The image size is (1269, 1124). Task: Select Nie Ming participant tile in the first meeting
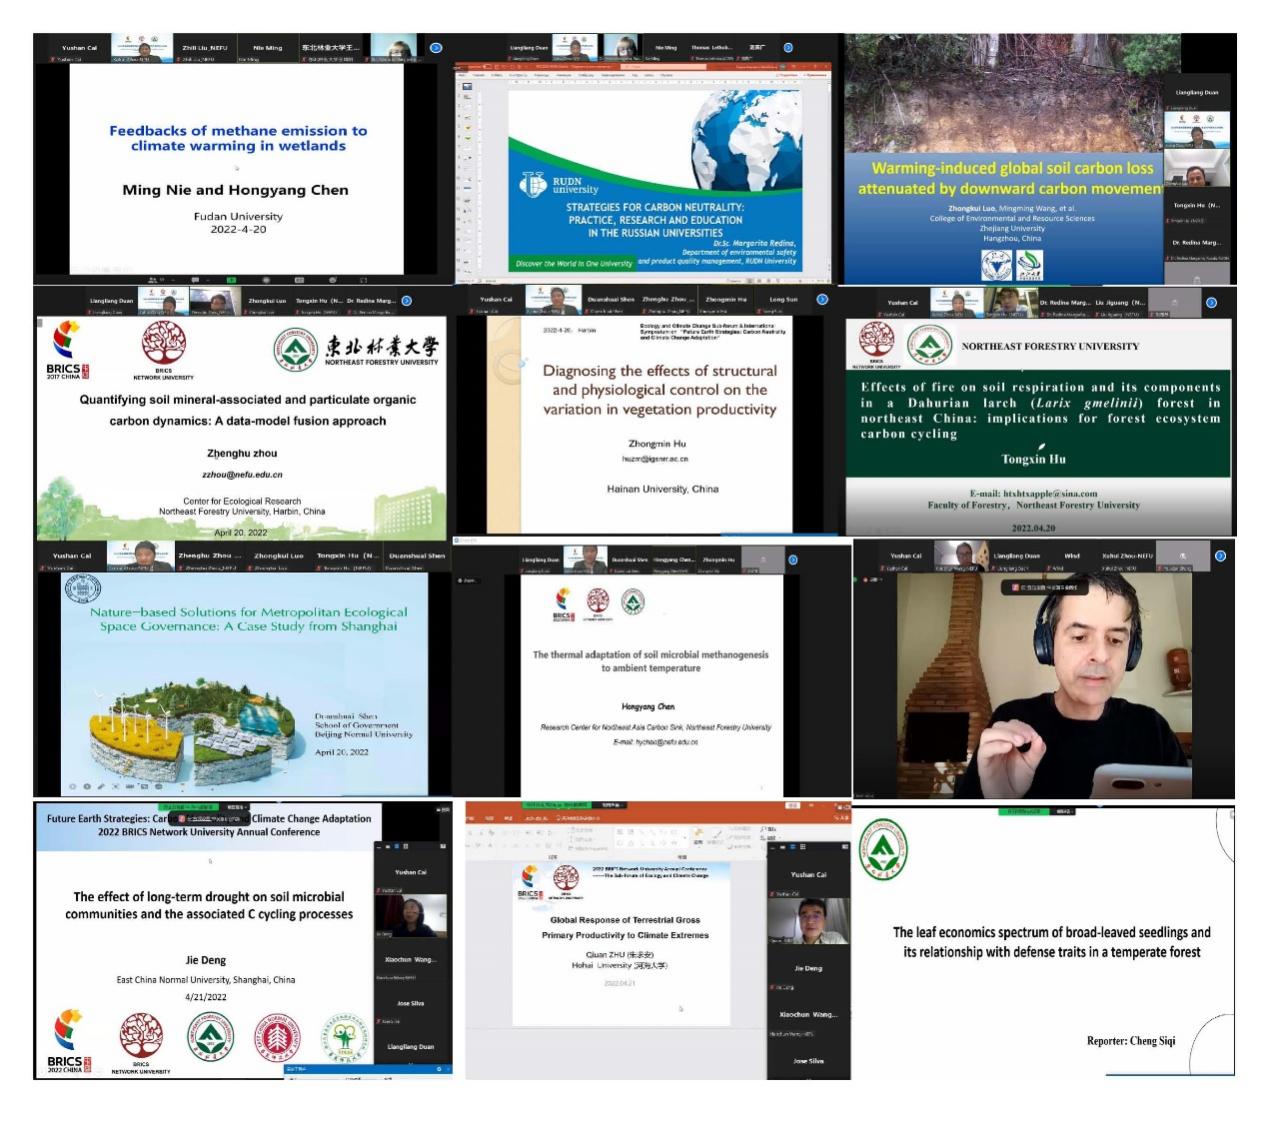(267, 48)
